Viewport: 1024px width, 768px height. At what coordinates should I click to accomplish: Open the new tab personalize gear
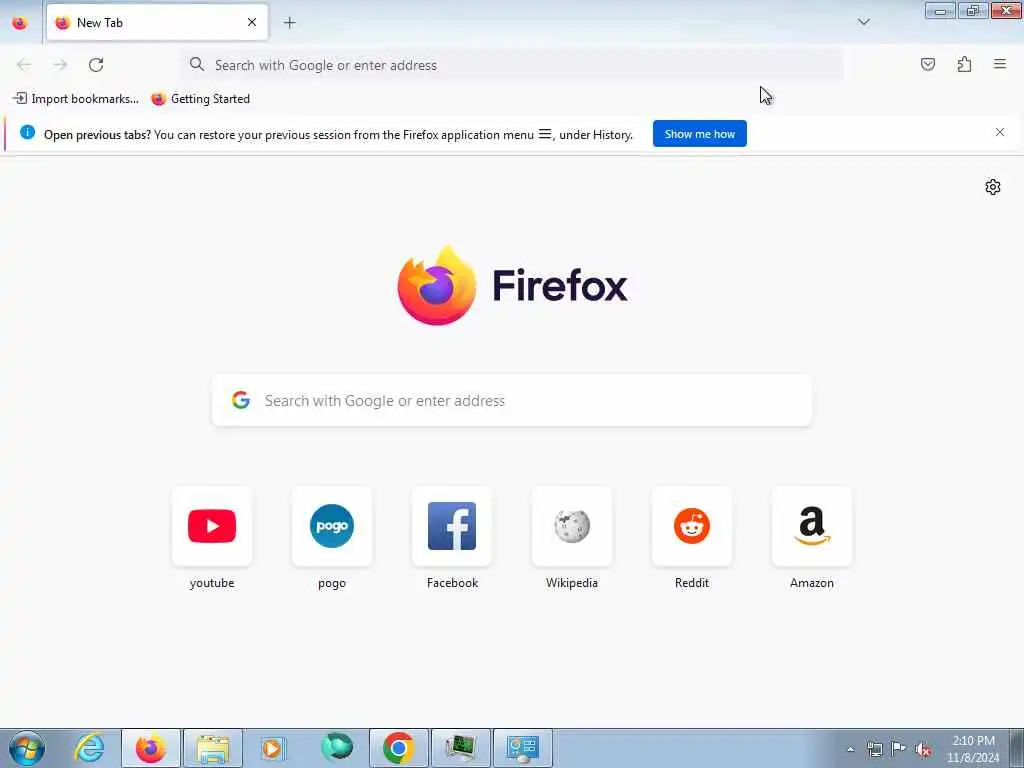(x=993, y=187)
